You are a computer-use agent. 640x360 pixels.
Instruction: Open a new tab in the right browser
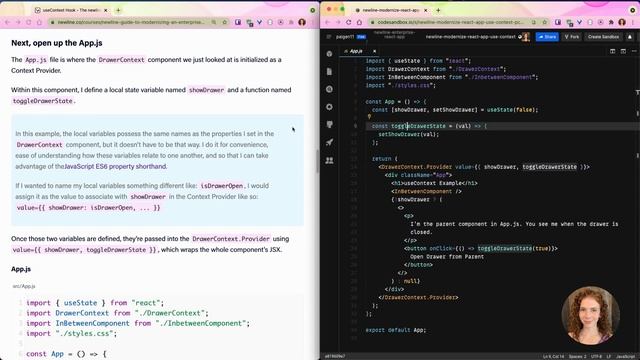click(438, 10)
